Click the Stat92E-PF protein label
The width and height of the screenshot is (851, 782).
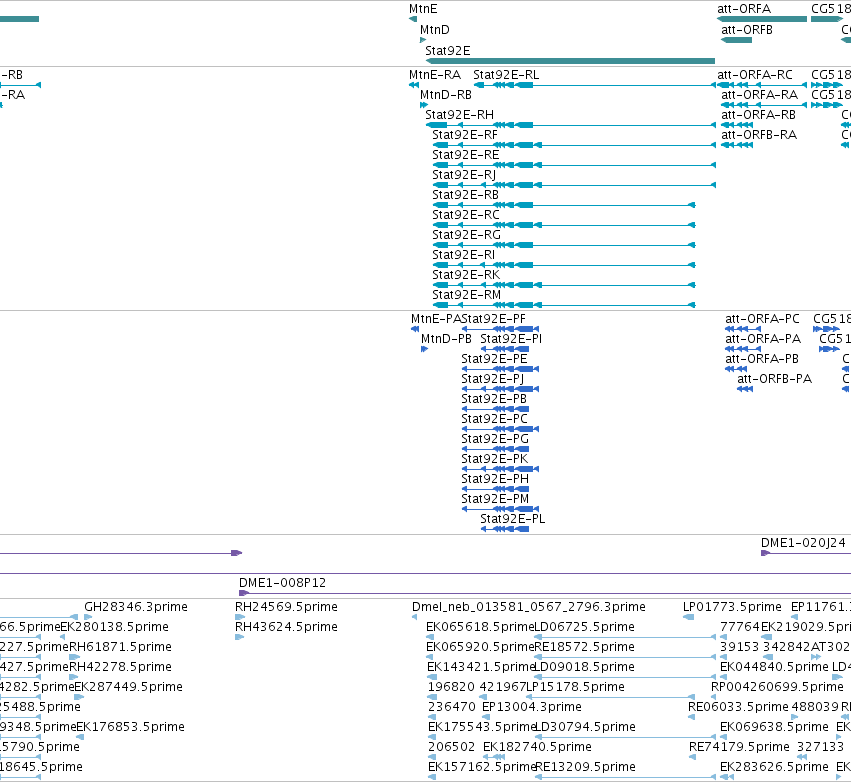(x=493, y=319)
